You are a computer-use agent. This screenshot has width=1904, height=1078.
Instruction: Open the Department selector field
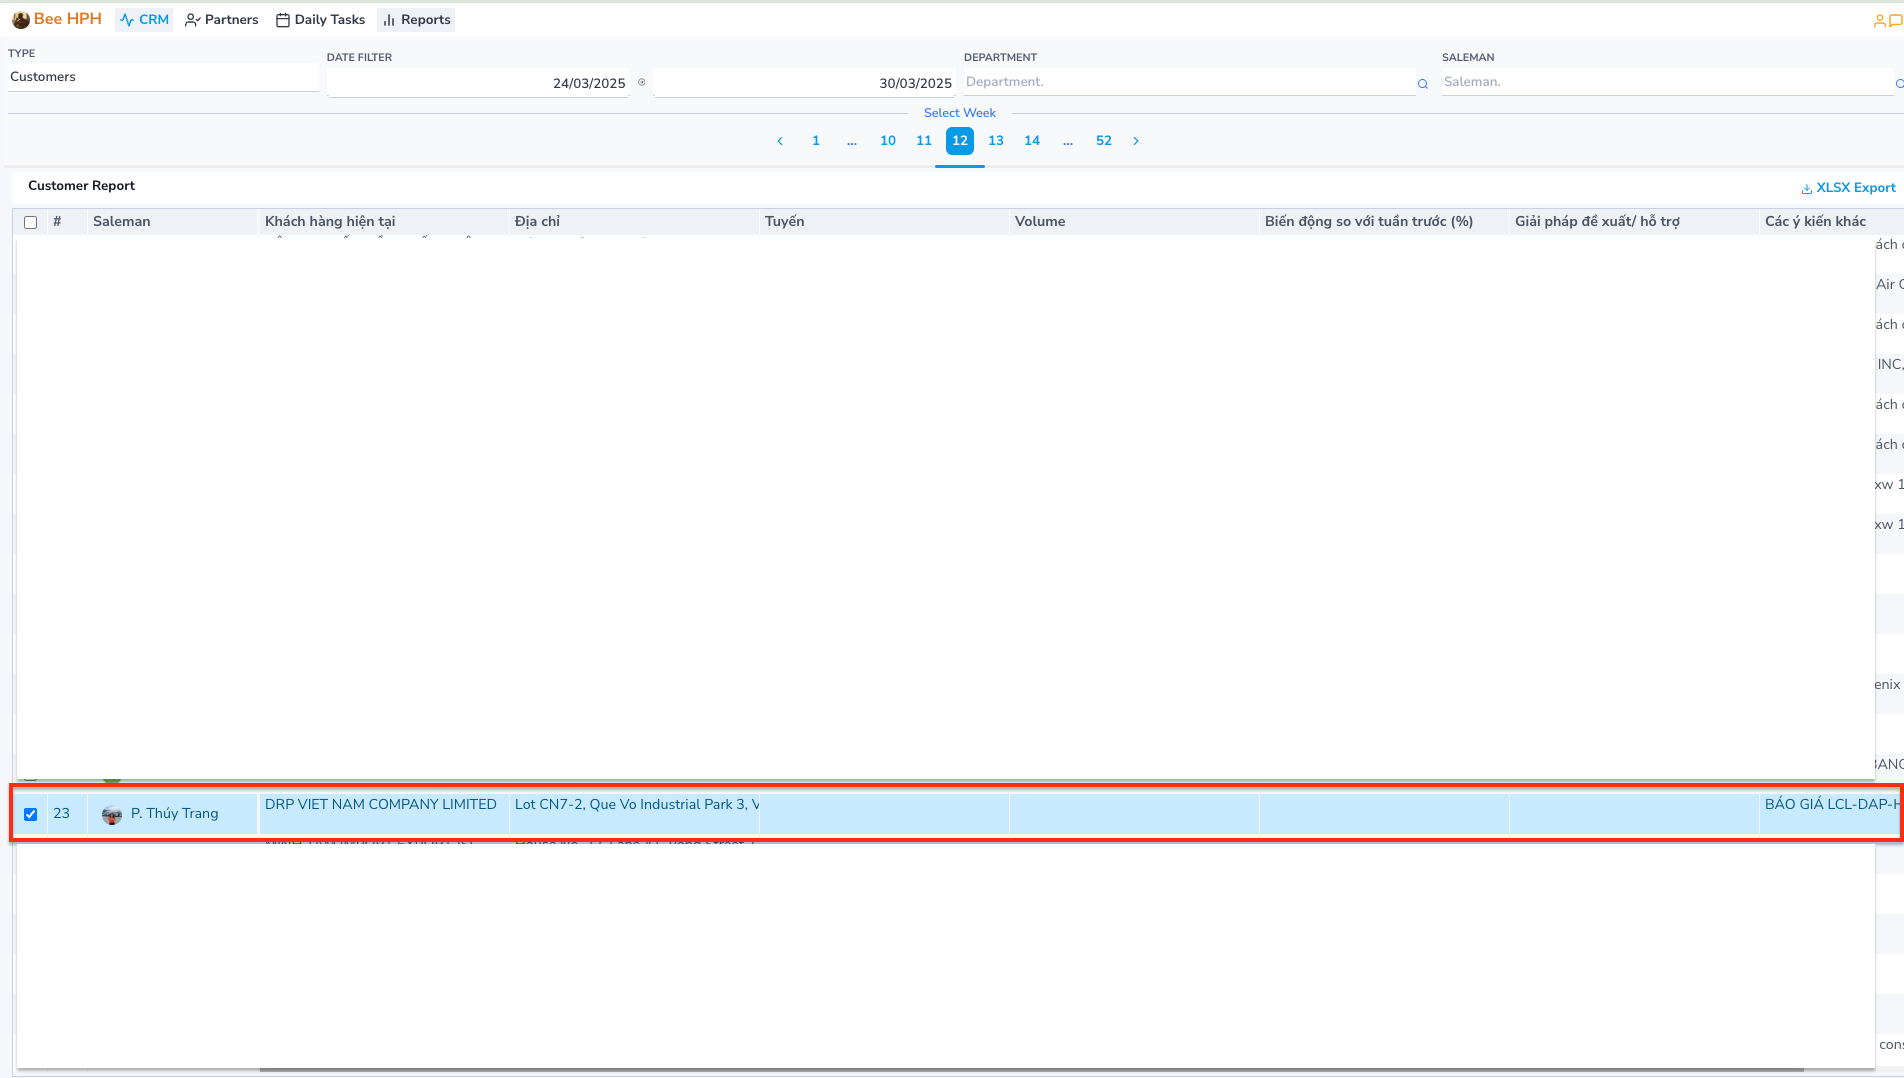(1196, 83)
